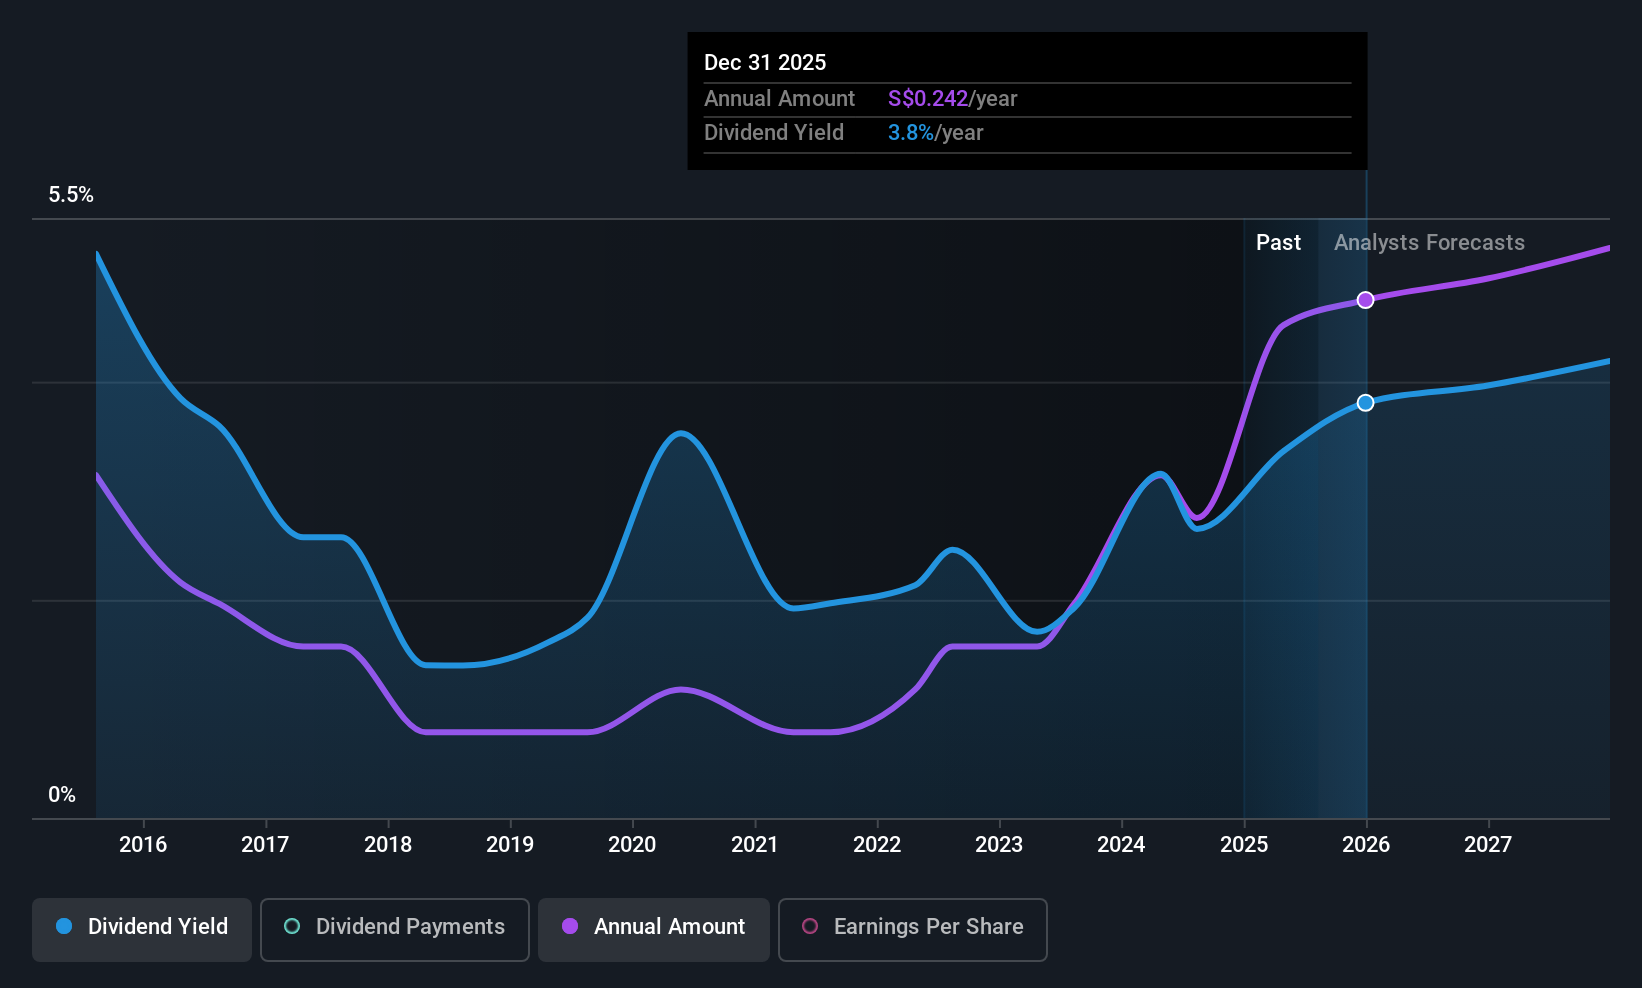
Task: Click the blue Dividend Yield legend dot
Action: coord(64,926)
